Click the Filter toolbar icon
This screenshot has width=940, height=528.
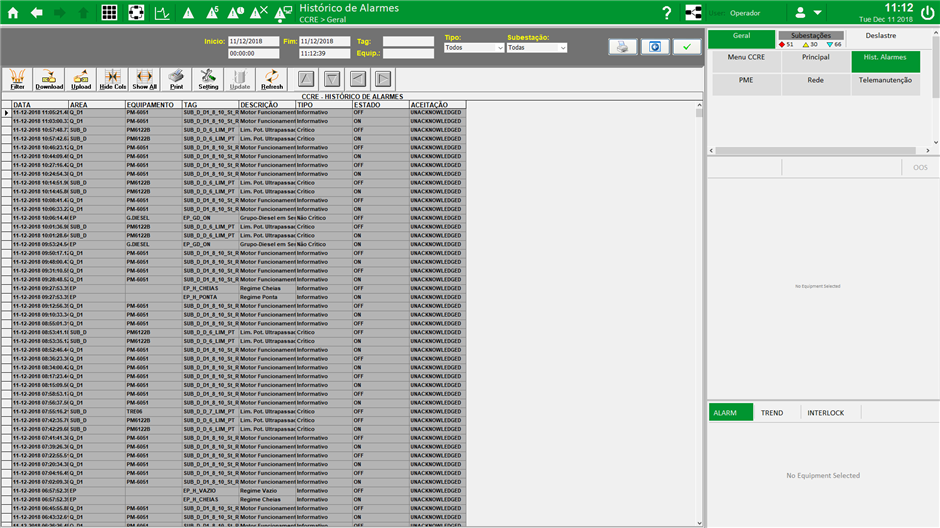tap(17, 79)
